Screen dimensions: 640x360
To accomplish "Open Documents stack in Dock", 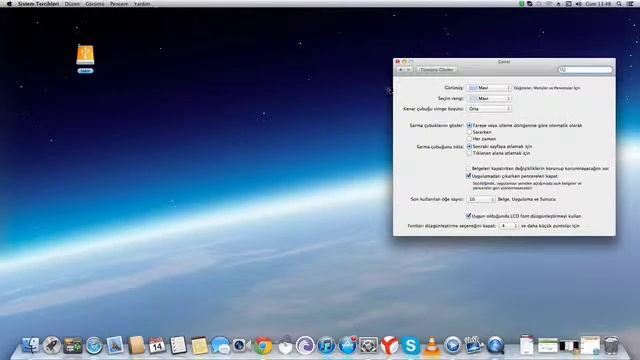I will (x=527, y=345).
